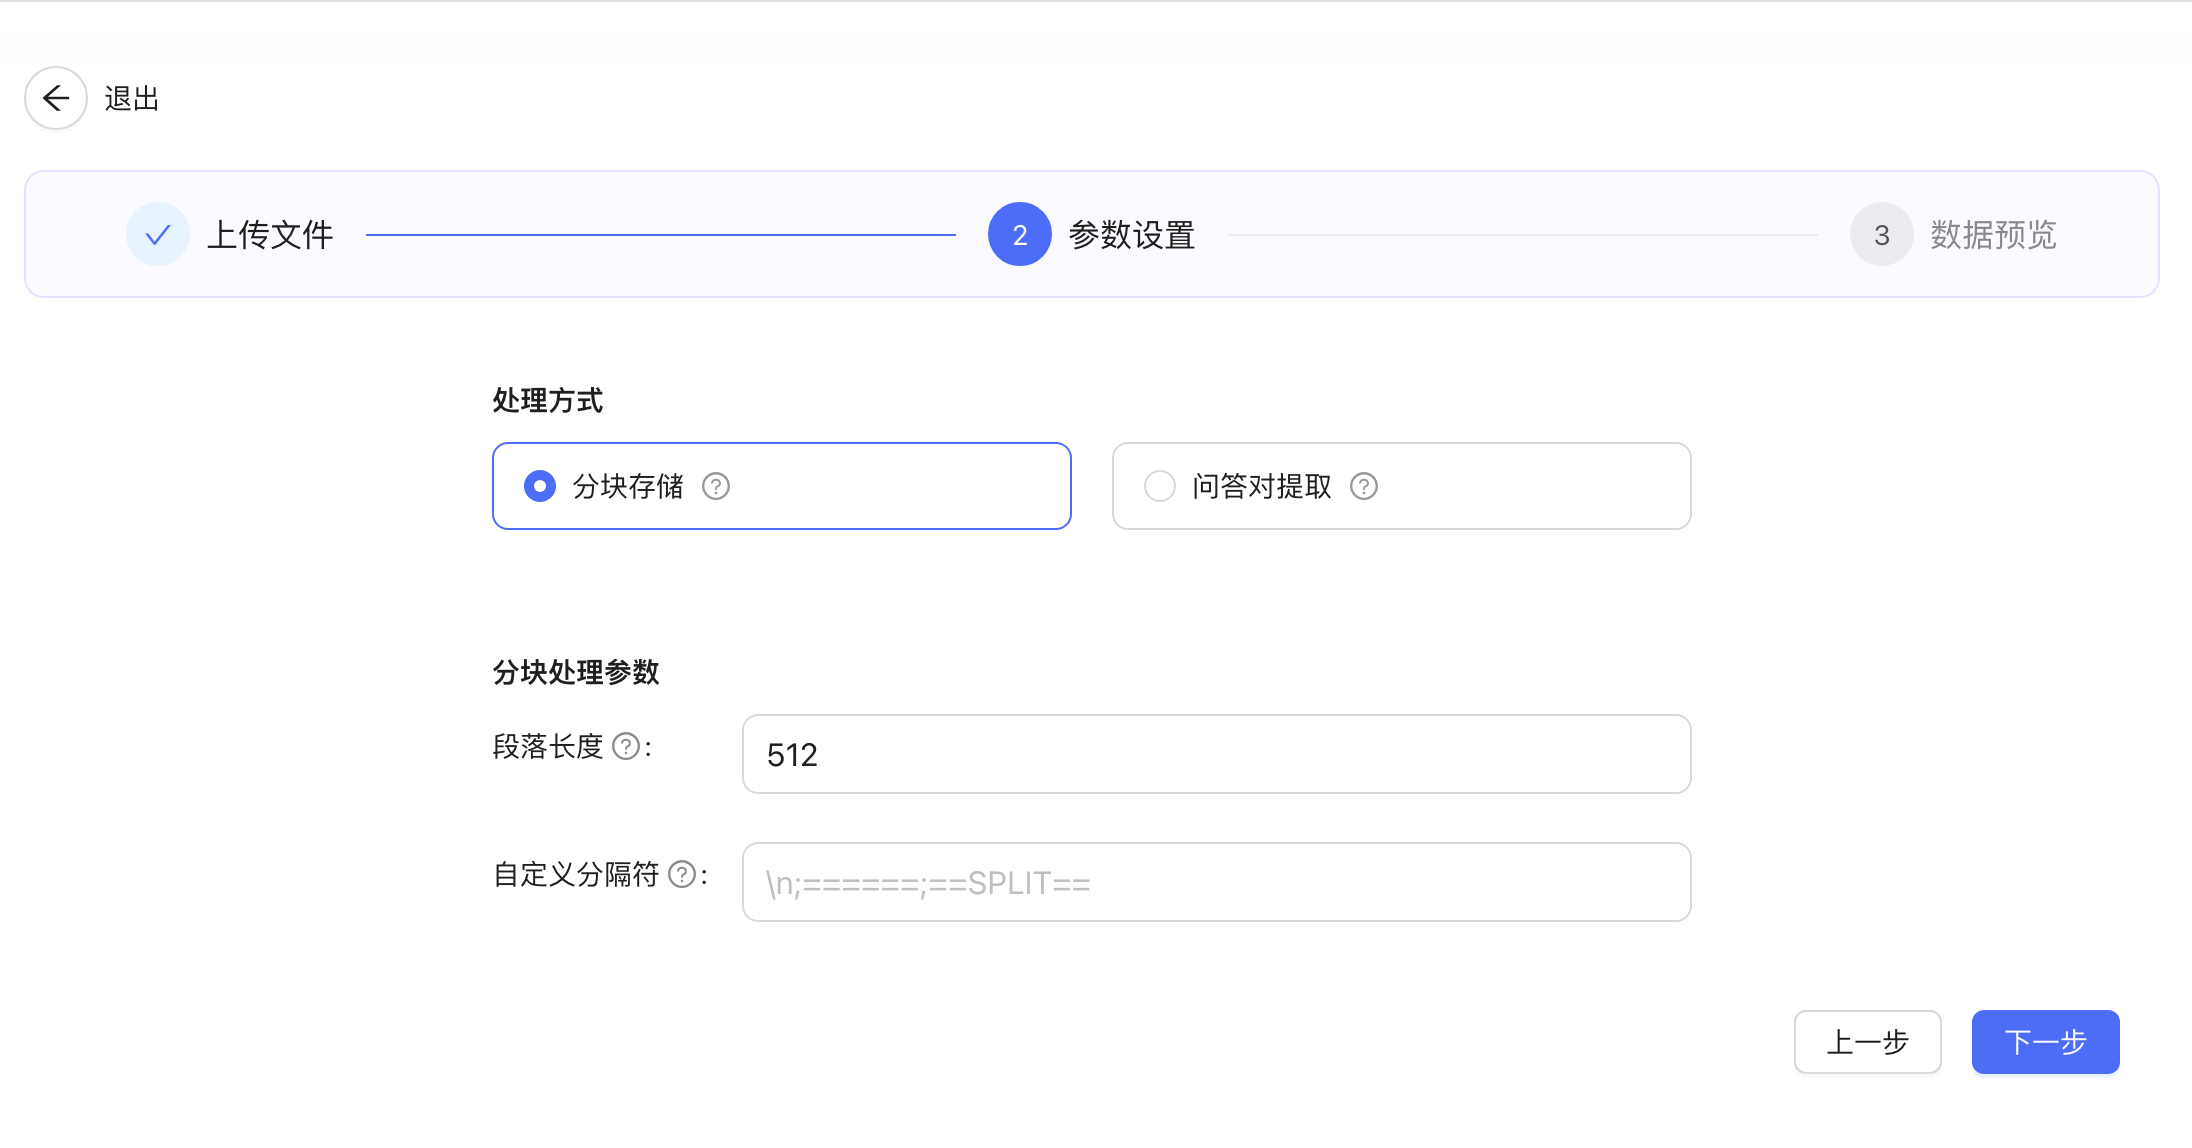2192x1148 pixels.
Task: Focus the 段落长度 input with 512
Action: click(1216, 755)
